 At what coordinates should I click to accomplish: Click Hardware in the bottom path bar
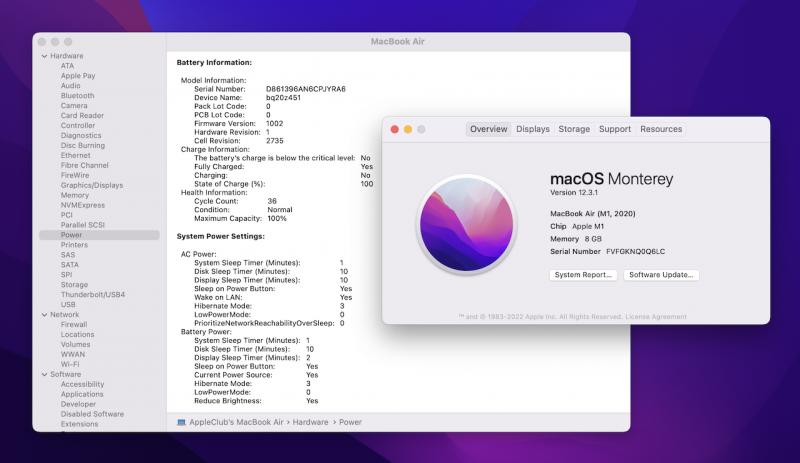[x=313, y=422]
